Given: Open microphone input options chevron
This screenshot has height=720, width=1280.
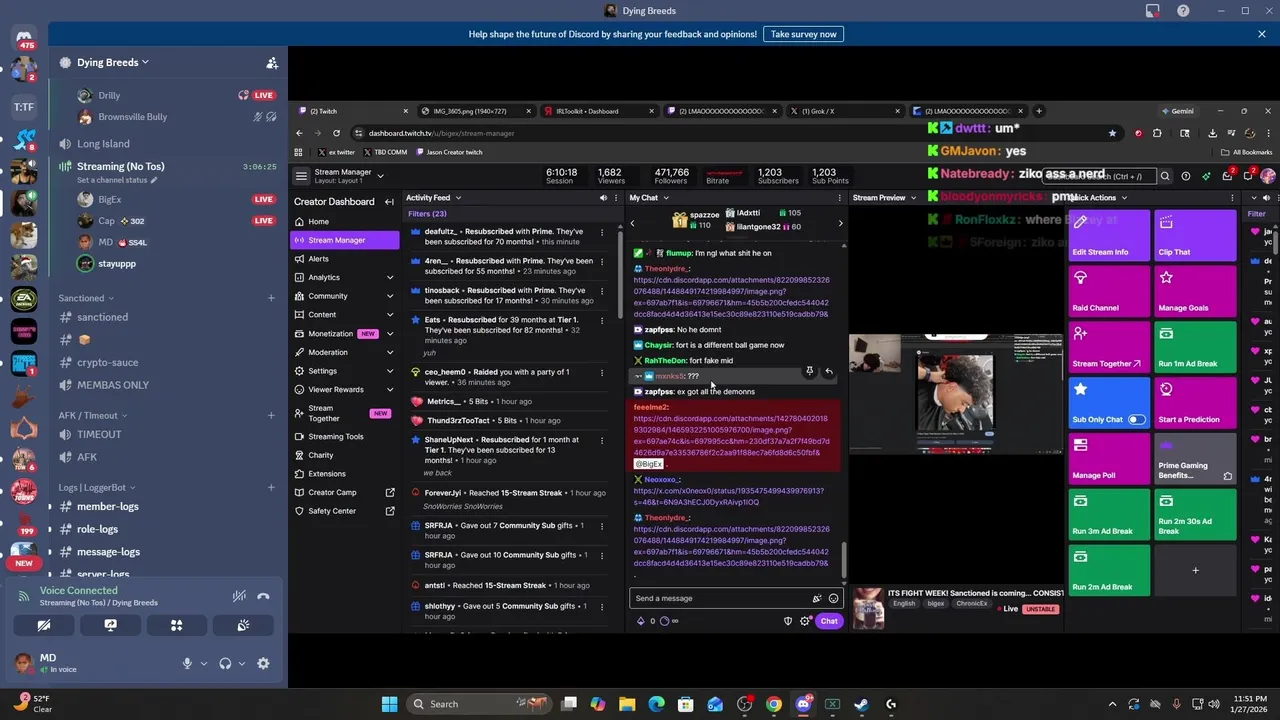Looking at the screenshot, I should pos(204,663).
